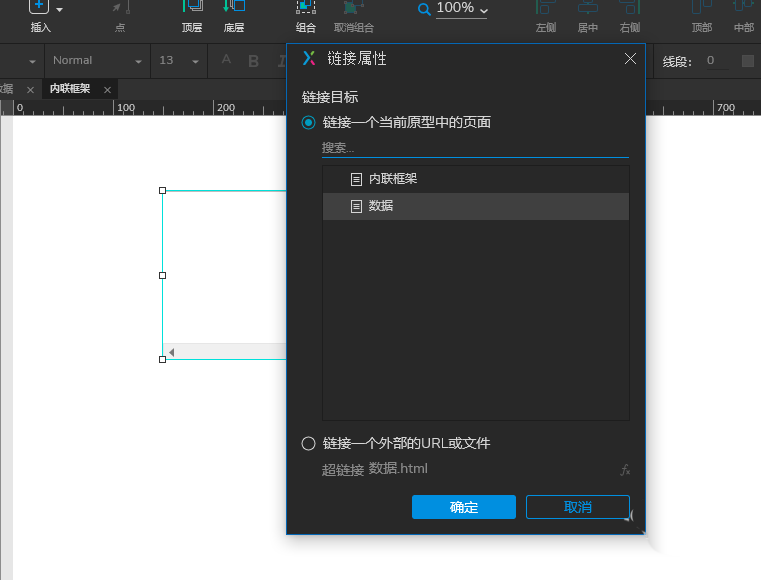
Task: Choose the text color A icon
Action: coord(226,60)
